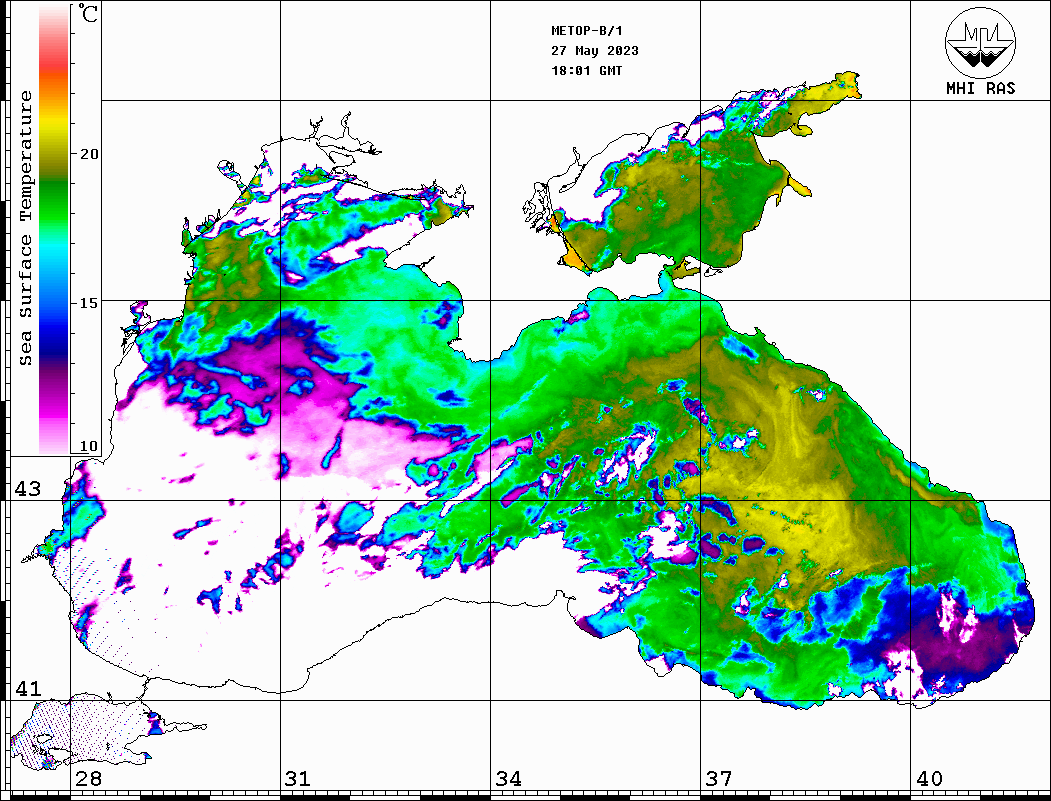Screen dimensions: 1051x801
Task: Click the 'MHI RAS' label text
Action: (x=980, y=88)
